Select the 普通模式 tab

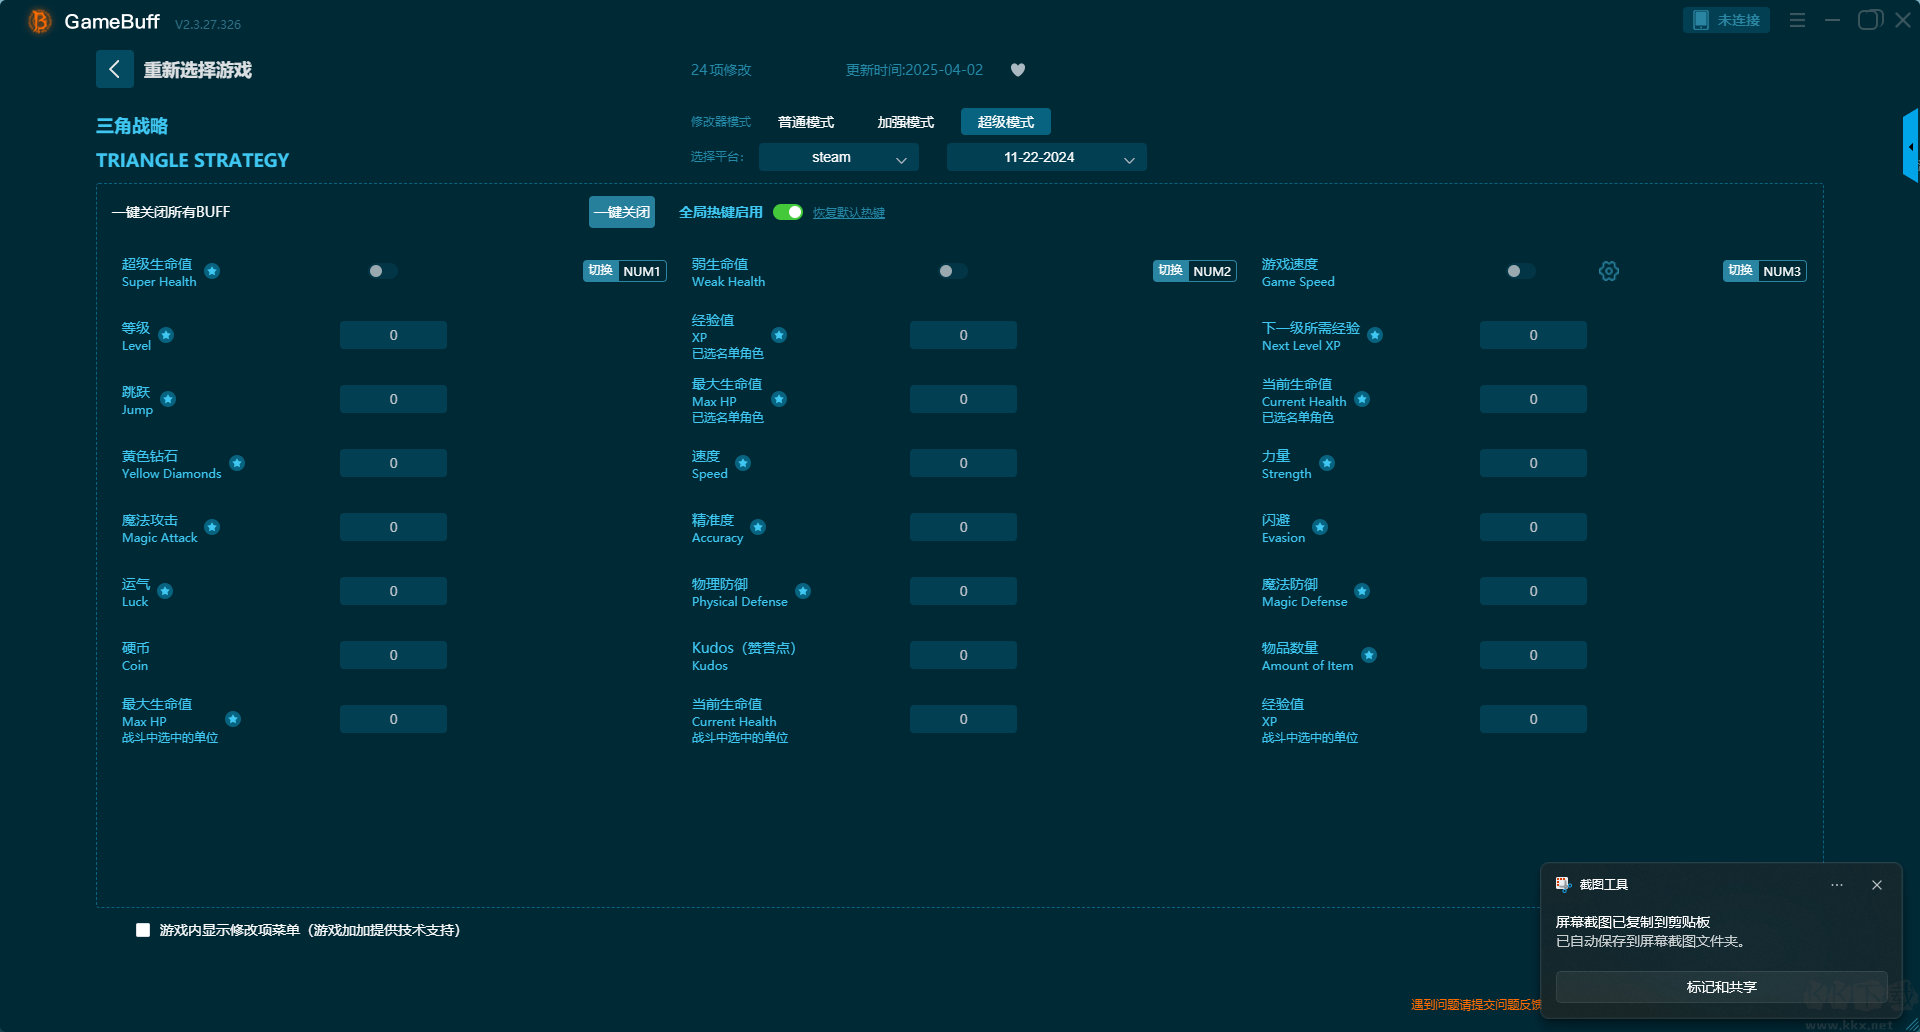click(806, 122)
